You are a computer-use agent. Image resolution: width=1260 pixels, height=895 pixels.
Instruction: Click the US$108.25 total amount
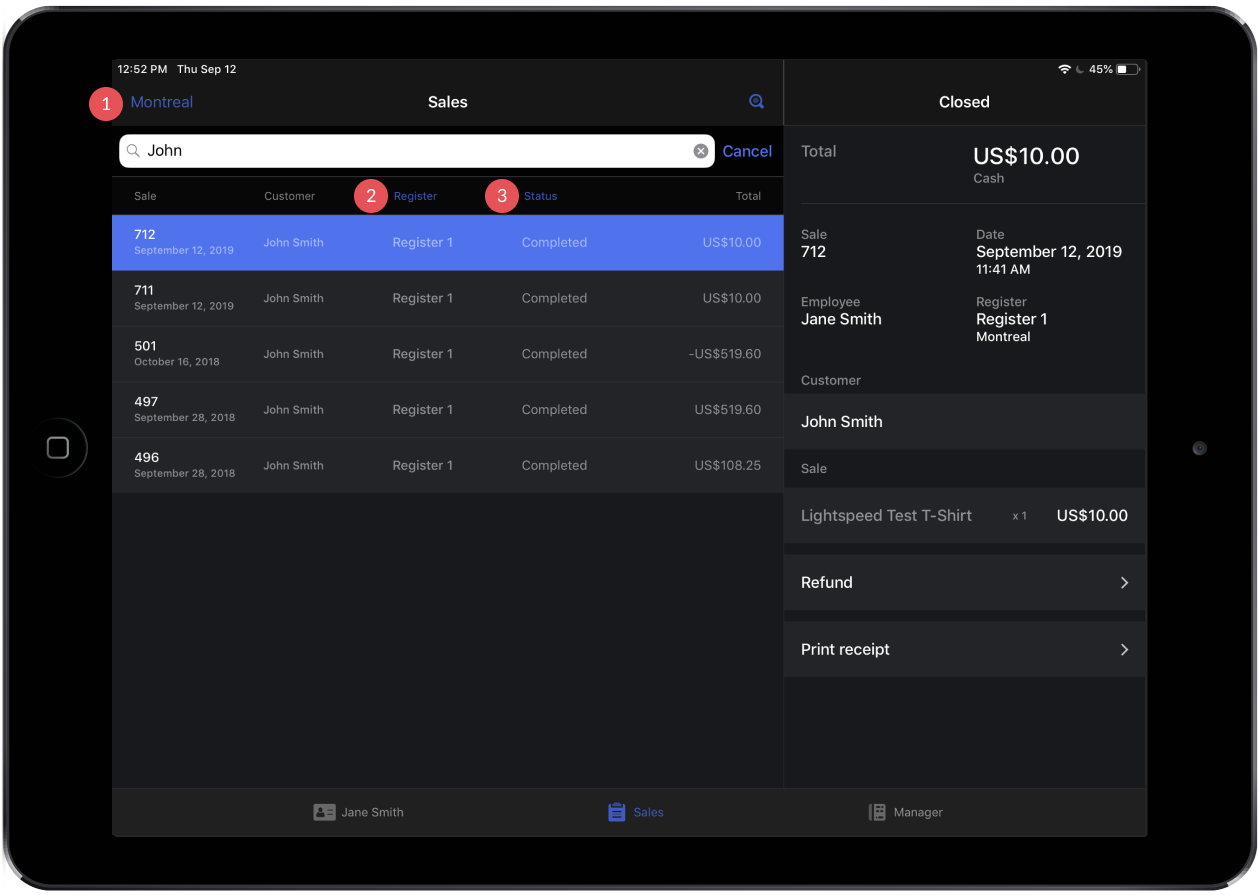[728, 465]
